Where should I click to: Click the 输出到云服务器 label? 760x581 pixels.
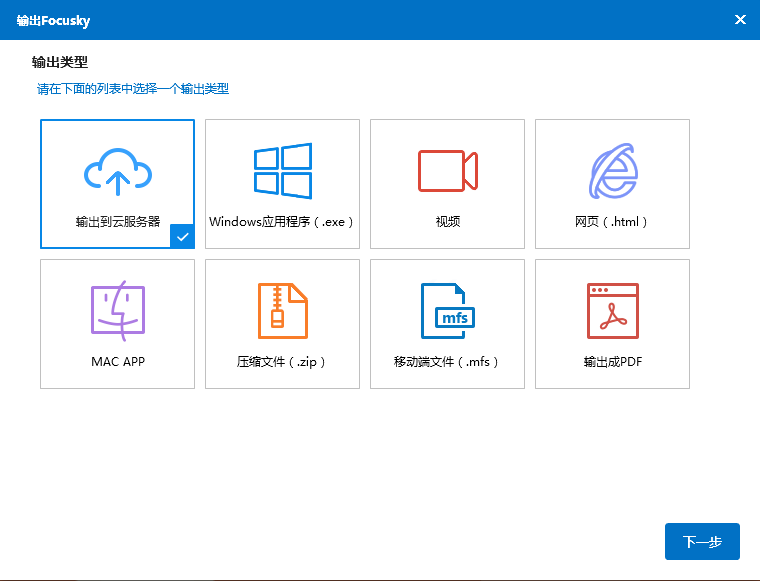point(118,221)
